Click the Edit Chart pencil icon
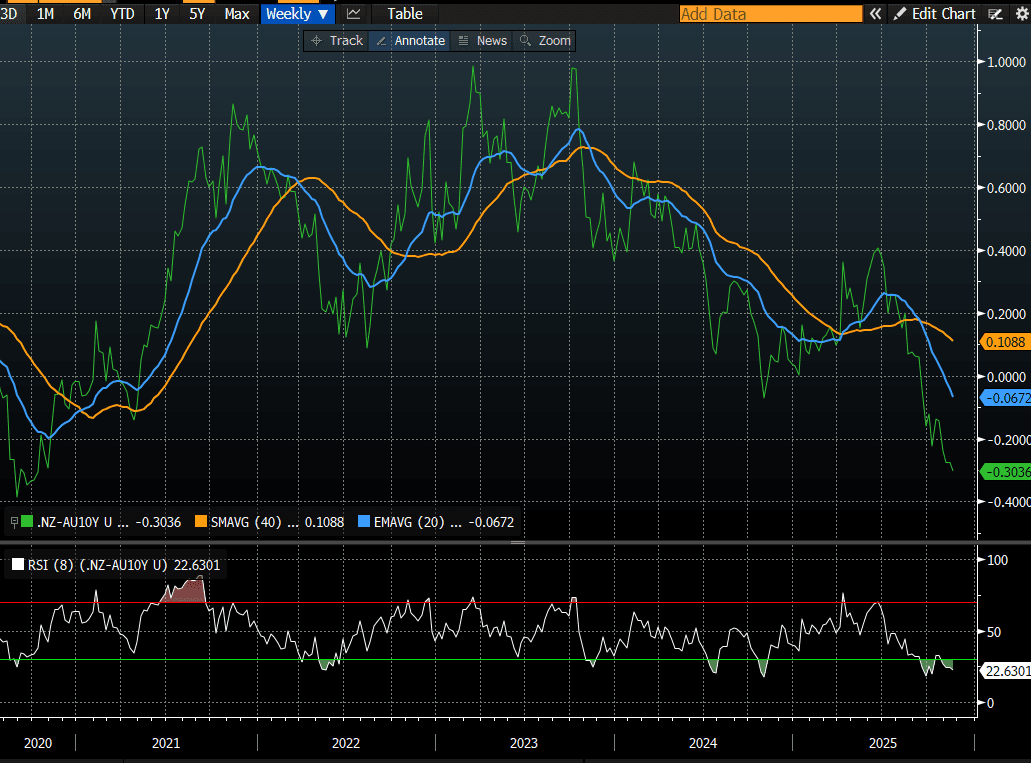The width and height of the screenshot is (1031, 763). (x=900, y=14)
